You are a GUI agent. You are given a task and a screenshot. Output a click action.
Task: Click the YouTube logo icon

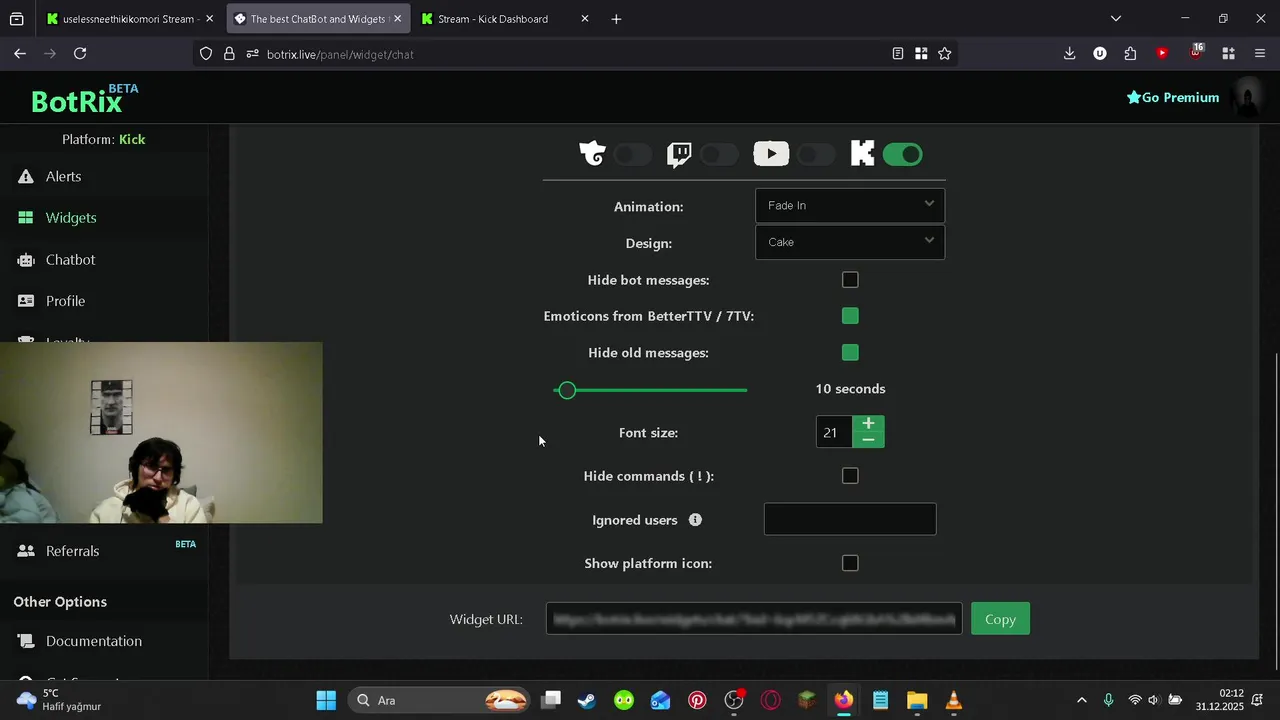[x=771, y=154]
